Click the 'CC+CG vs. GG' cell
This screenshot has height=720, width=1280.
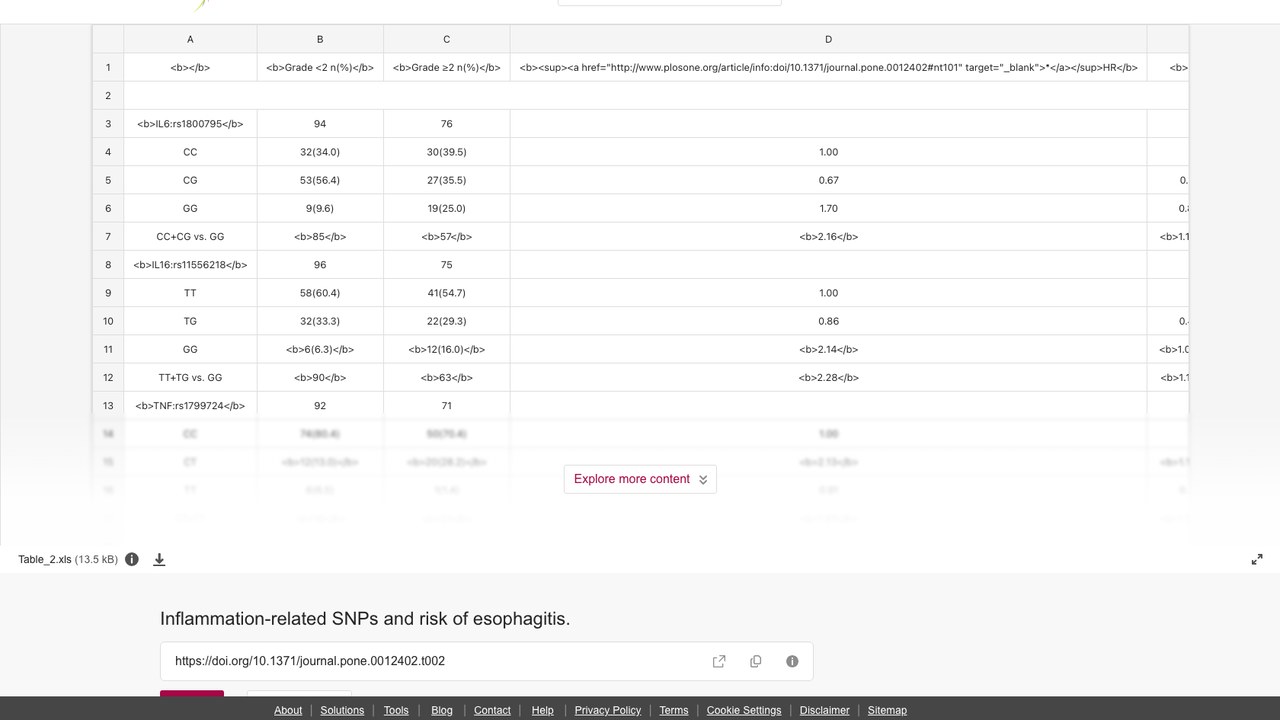coord(190,237)
